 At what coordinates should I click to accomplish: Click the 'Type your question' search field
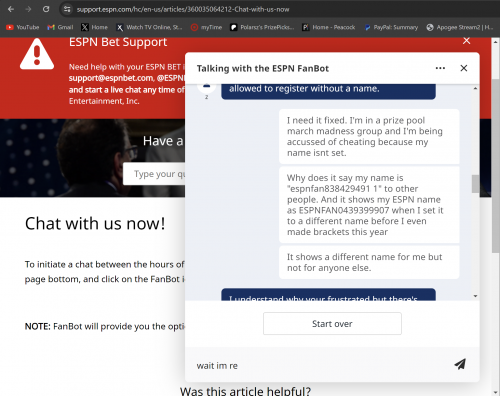155,174
